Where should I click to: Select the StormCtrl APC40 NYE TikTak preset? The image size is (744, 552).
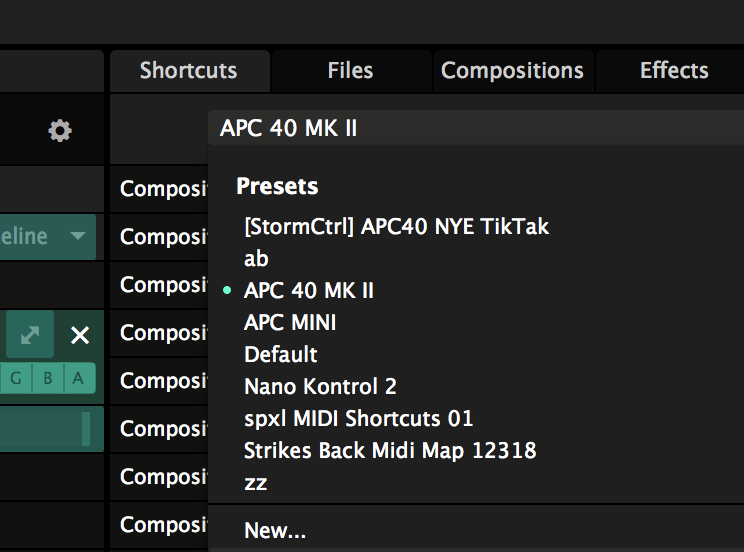(x=396, y=227)
